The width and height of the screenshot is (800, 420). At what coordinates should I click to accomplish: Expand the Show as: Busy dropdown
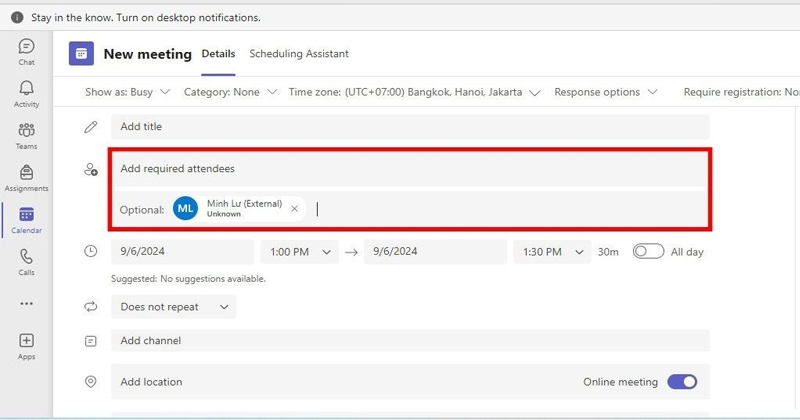[127, 92]
